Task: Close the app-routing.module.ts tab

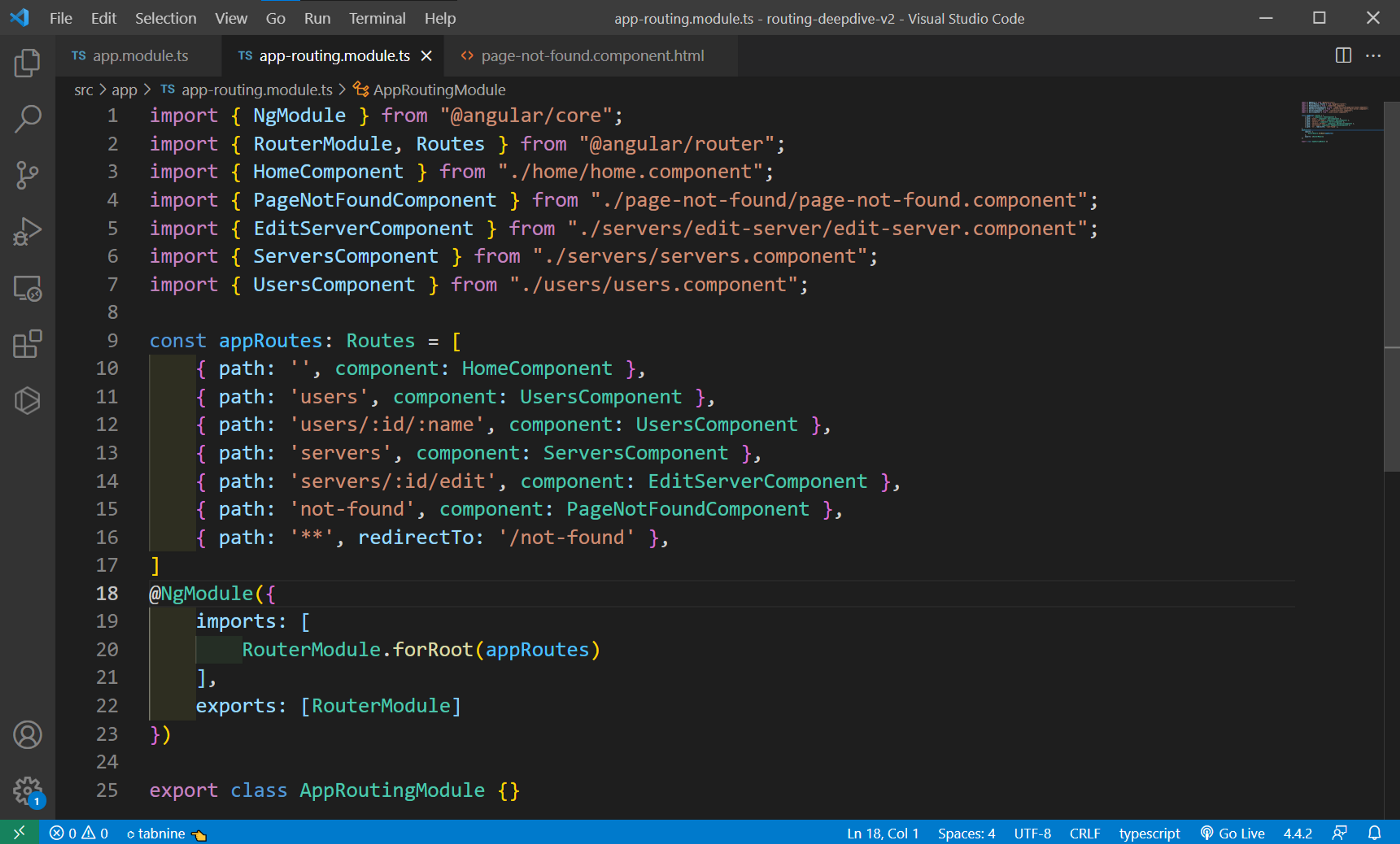Action: (426, 56)
